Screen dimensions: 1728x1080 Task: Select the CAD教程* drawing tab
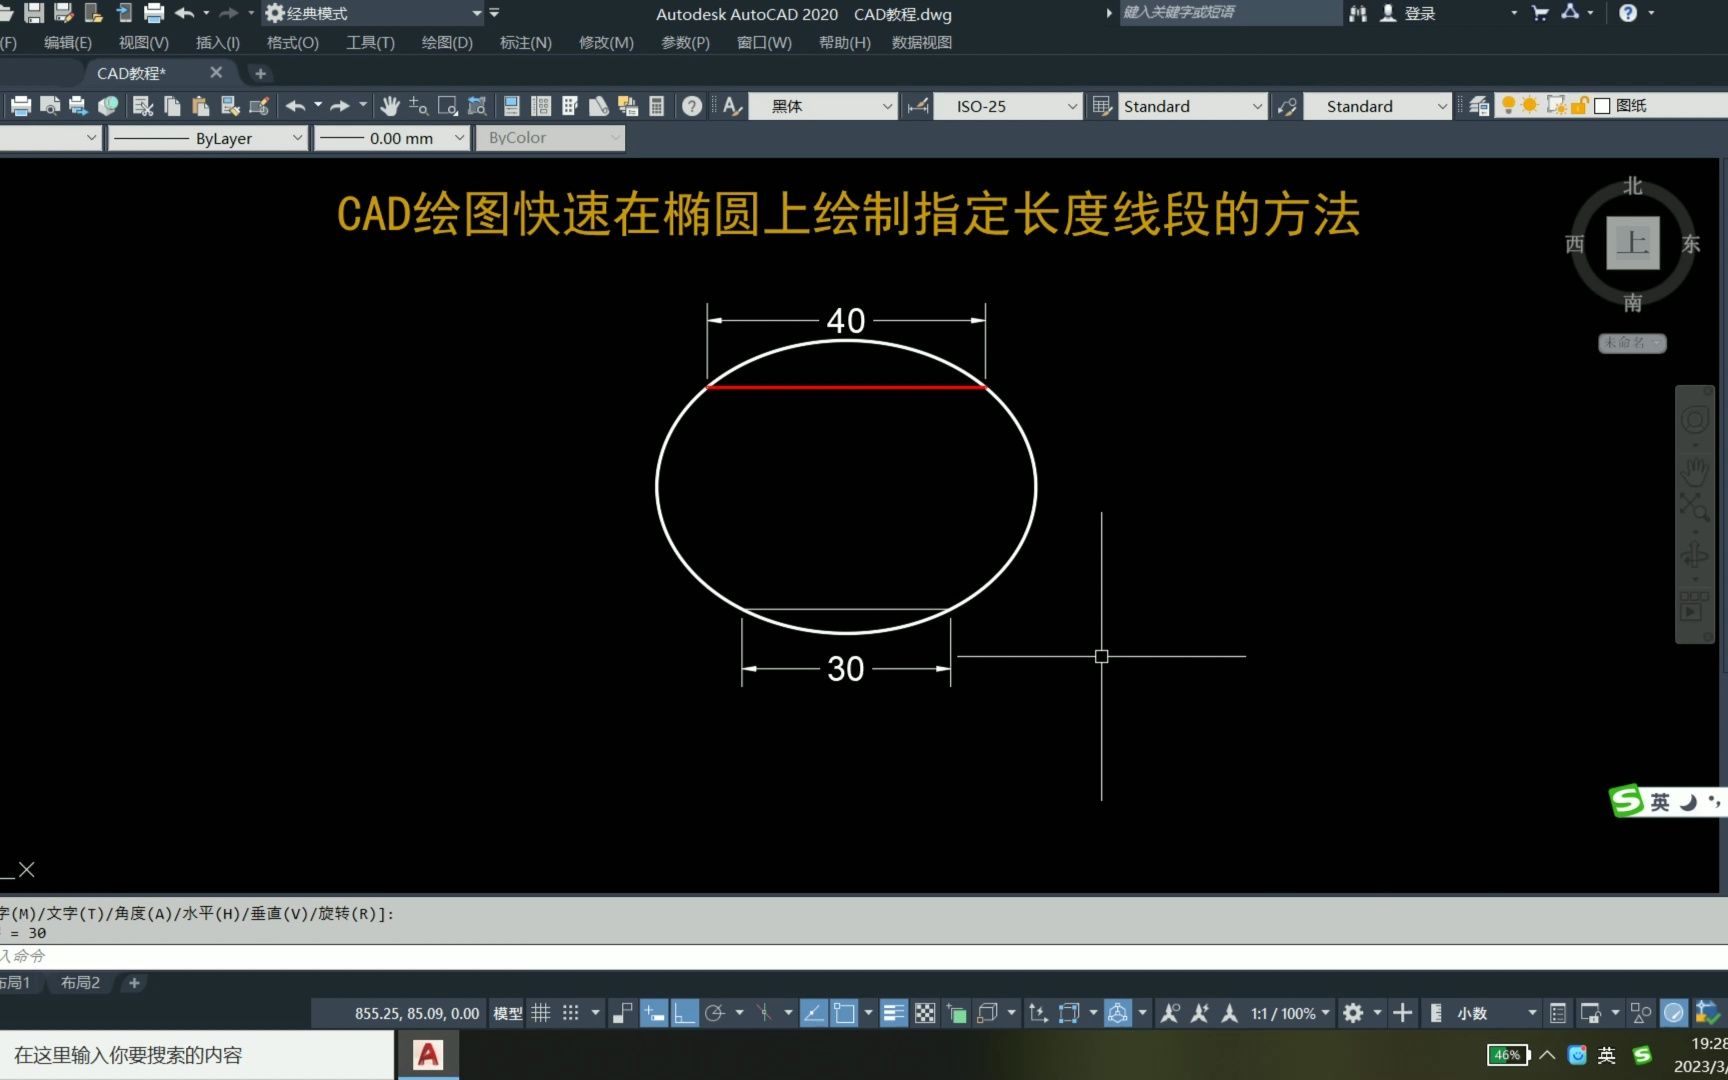coord(132,73)
